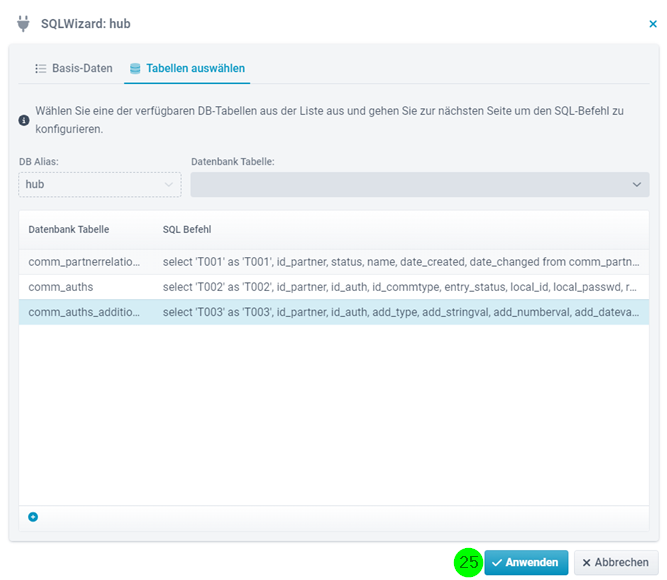Click the Datenbank Tabelle column header
The height and width of the screenshot is (580, 667).
69,229
